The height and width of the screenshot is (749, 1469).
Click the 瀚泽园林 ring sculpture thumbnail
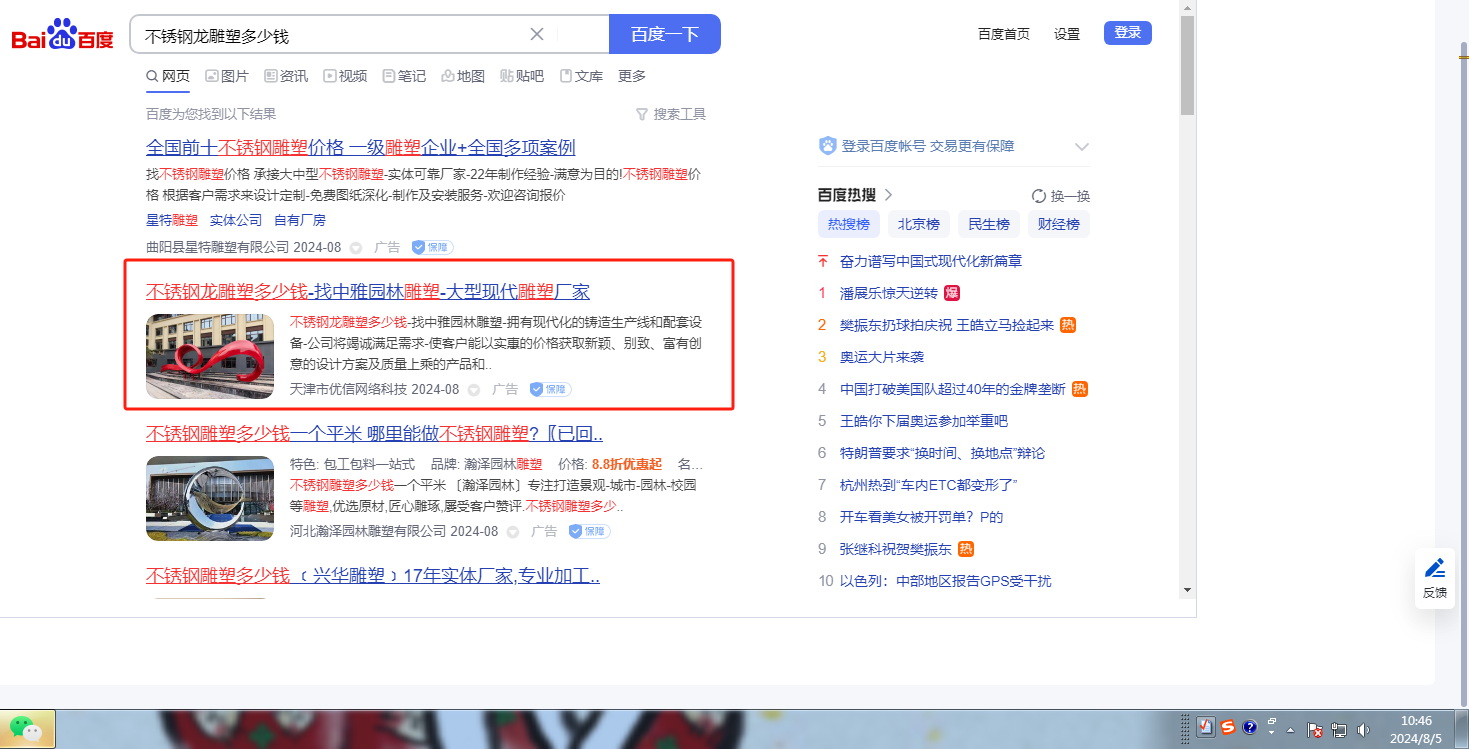(210, 498)
